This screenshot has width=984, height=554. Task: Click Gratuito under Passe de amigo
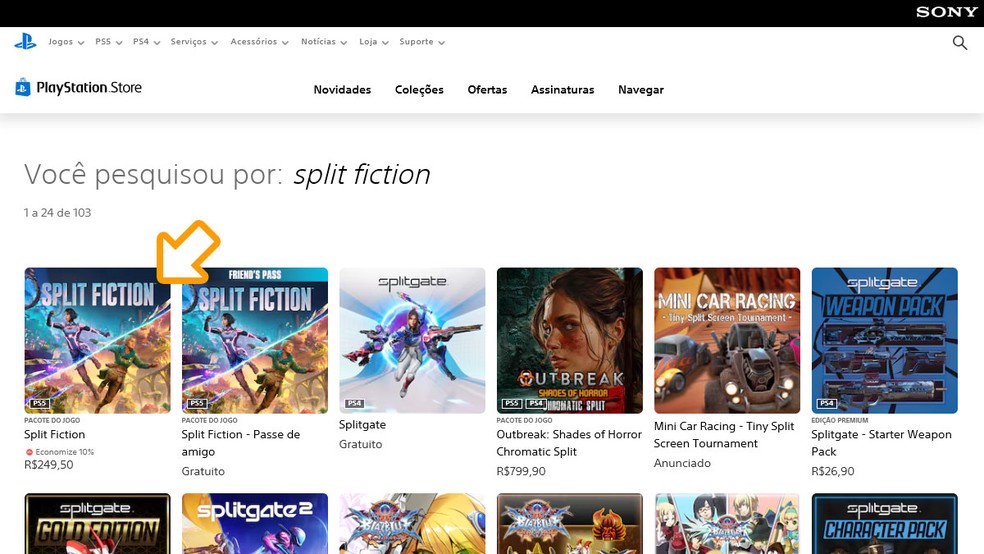tap(203, 471)
